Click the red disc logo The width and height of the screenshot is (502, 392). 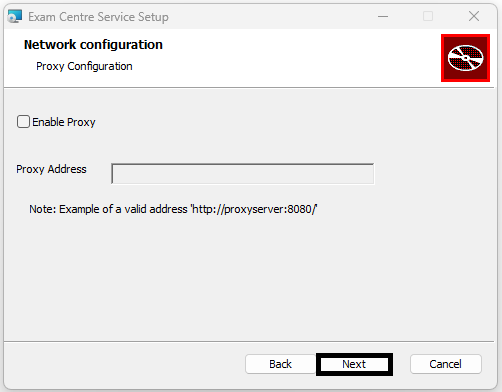(x=465, y=58)
